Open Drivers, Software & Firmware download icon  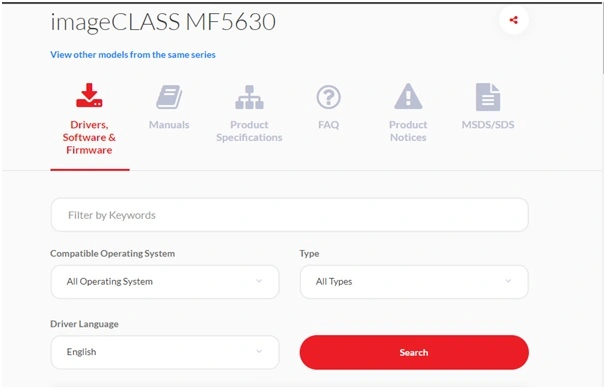click(x=89, y=95)
